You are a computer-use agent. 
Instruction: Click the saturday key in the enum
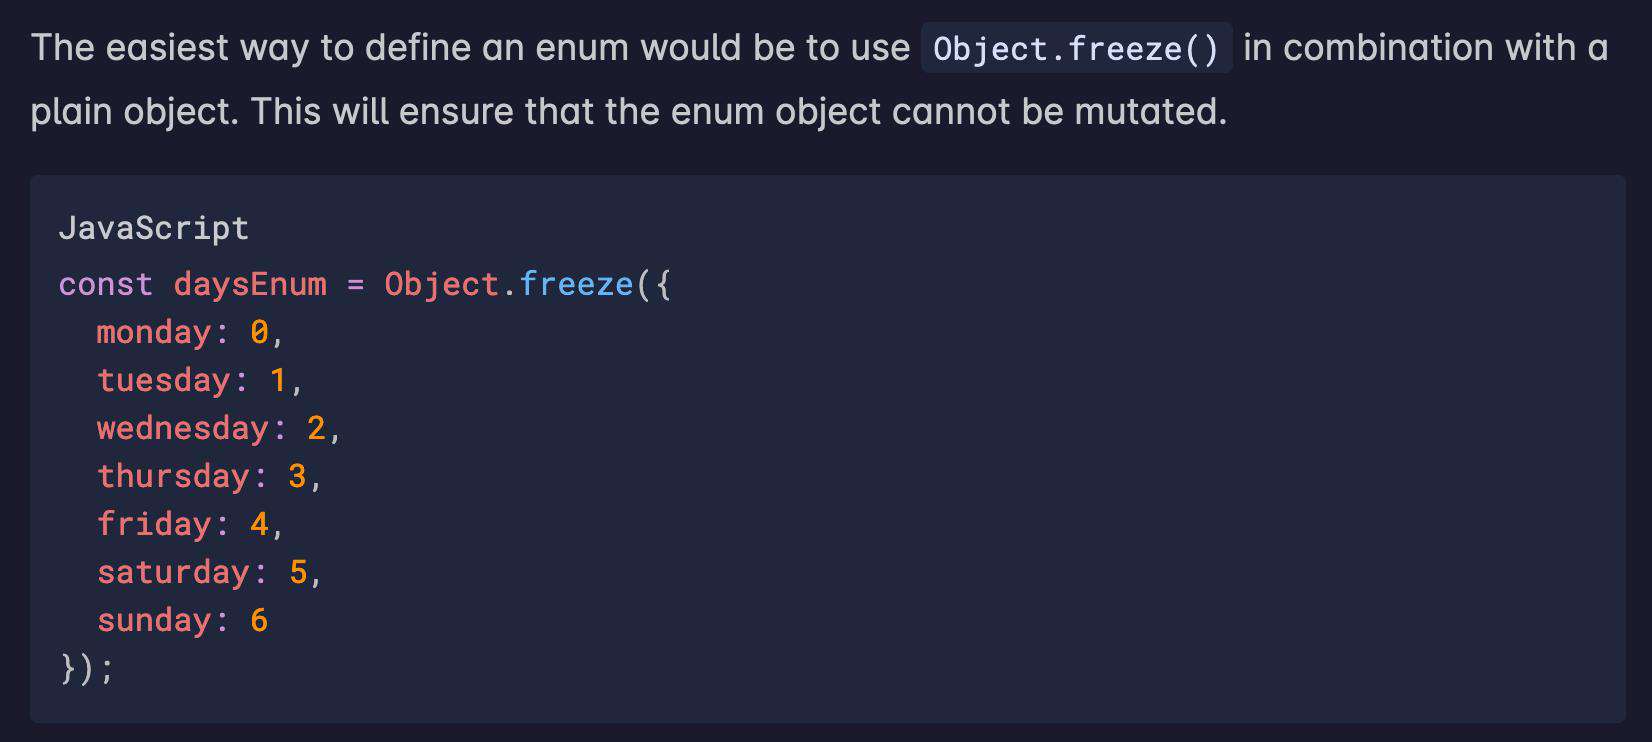(173, 572)
